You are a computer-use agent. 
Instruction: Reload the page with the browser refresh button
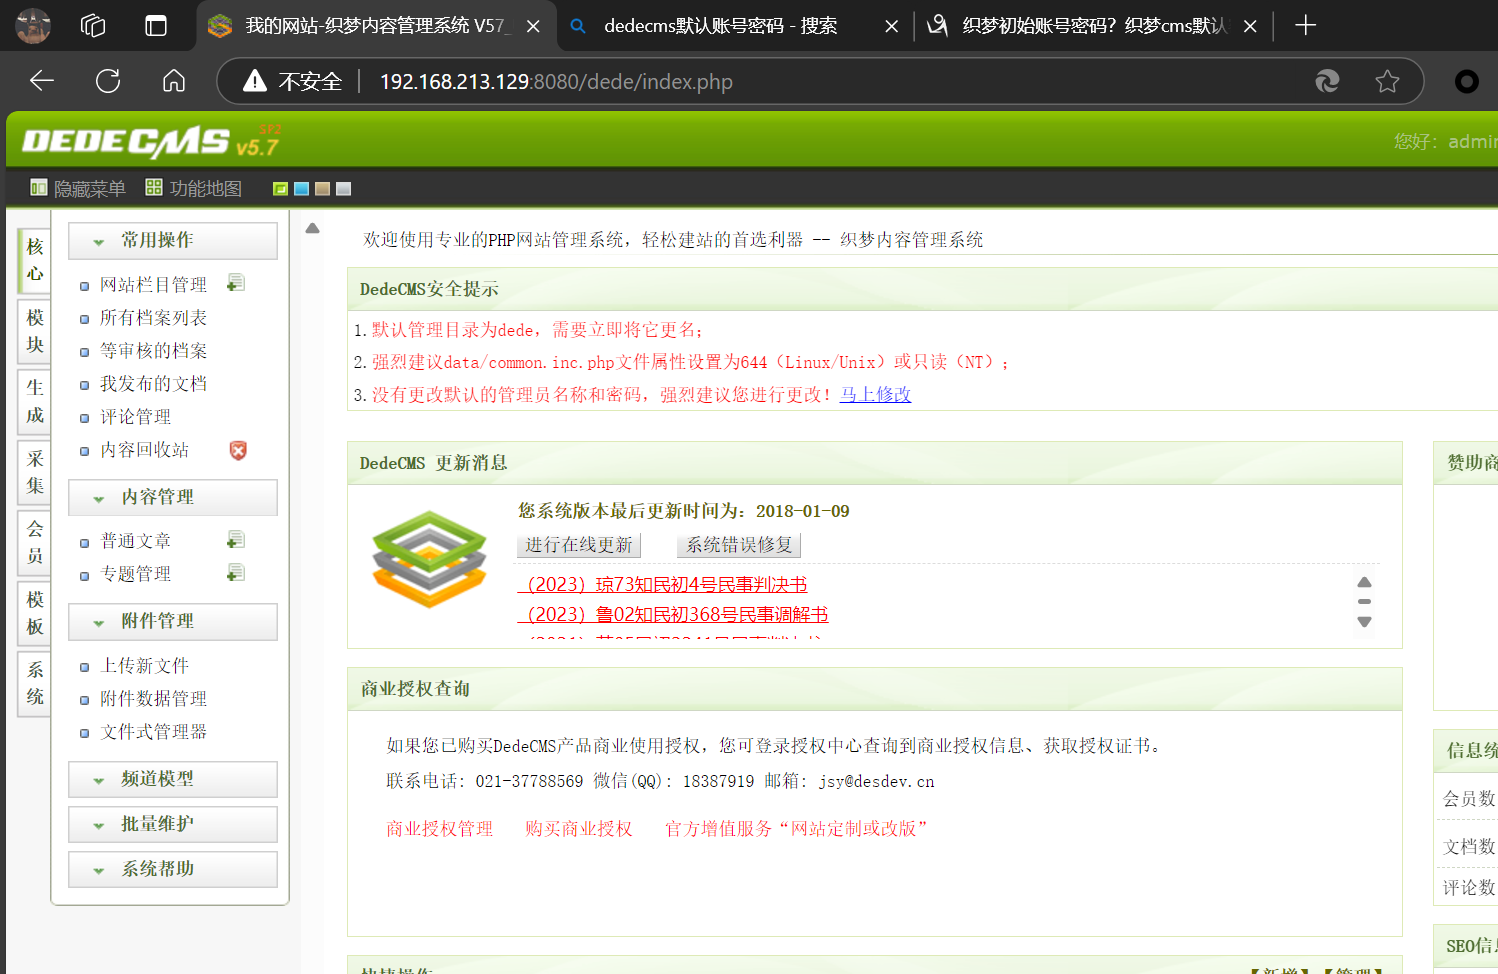click(108, 81)
